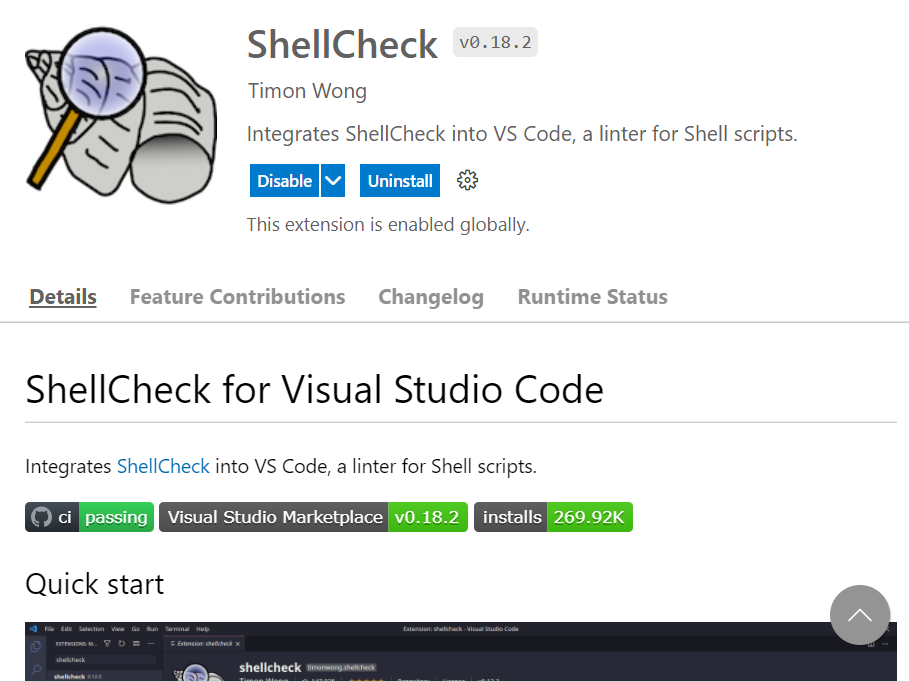Viewport: 909px width, 682px height.
Task: Open the Changelog tab
Action: (430, 296)
